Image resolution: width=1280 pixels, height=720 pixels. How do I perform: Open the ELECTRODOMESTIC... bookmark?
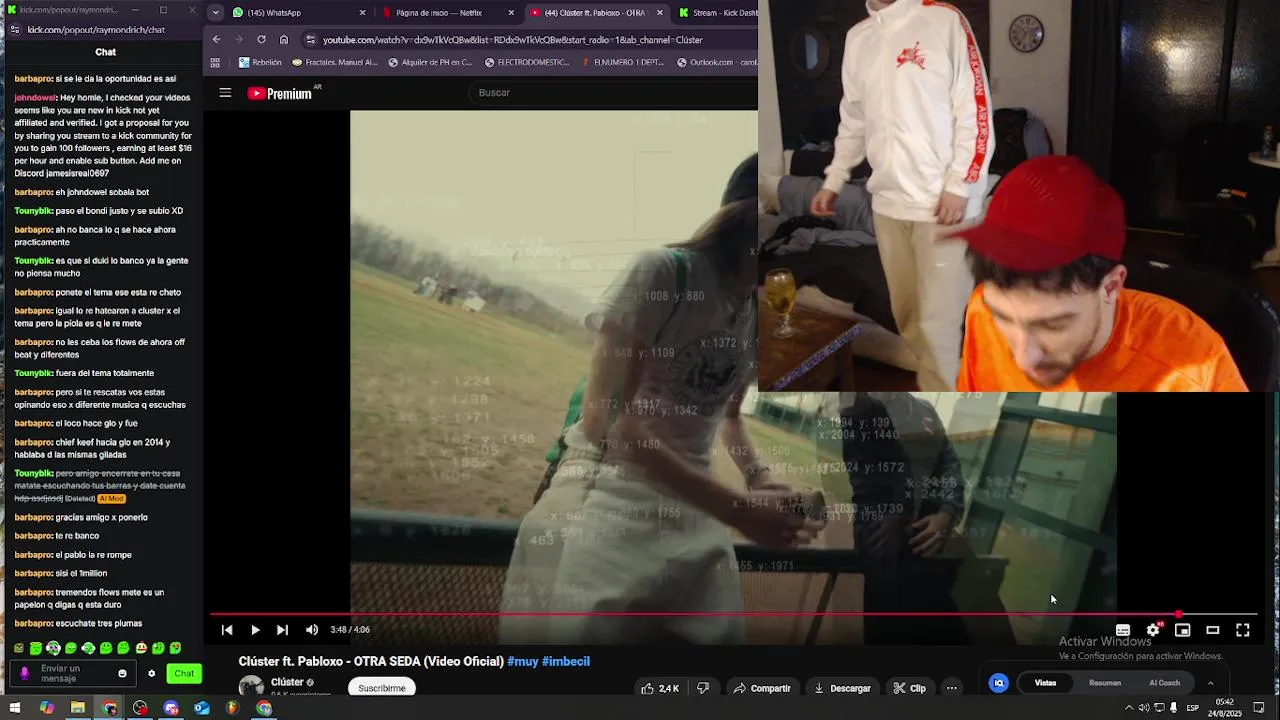coord(526,62)
